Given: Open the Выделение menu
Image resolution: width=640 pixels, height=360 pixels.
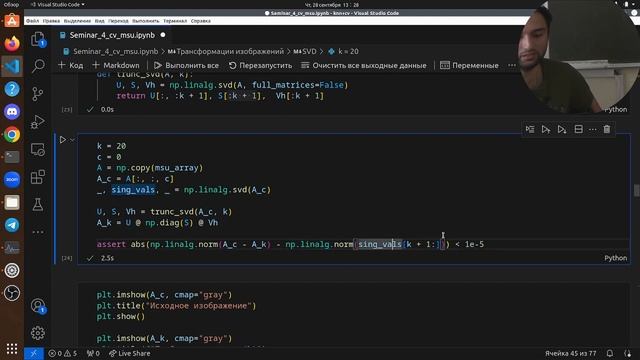Looking at the screenshot, I should point(77,21).
